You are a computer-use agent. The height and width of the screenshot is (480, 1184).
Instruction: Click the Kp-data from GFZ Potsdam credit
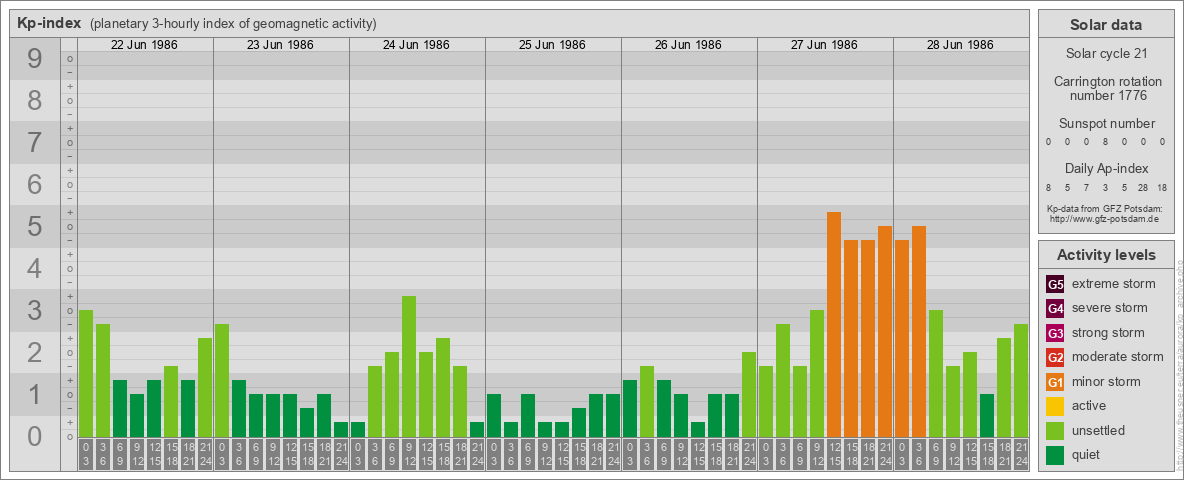(1106, 209)
